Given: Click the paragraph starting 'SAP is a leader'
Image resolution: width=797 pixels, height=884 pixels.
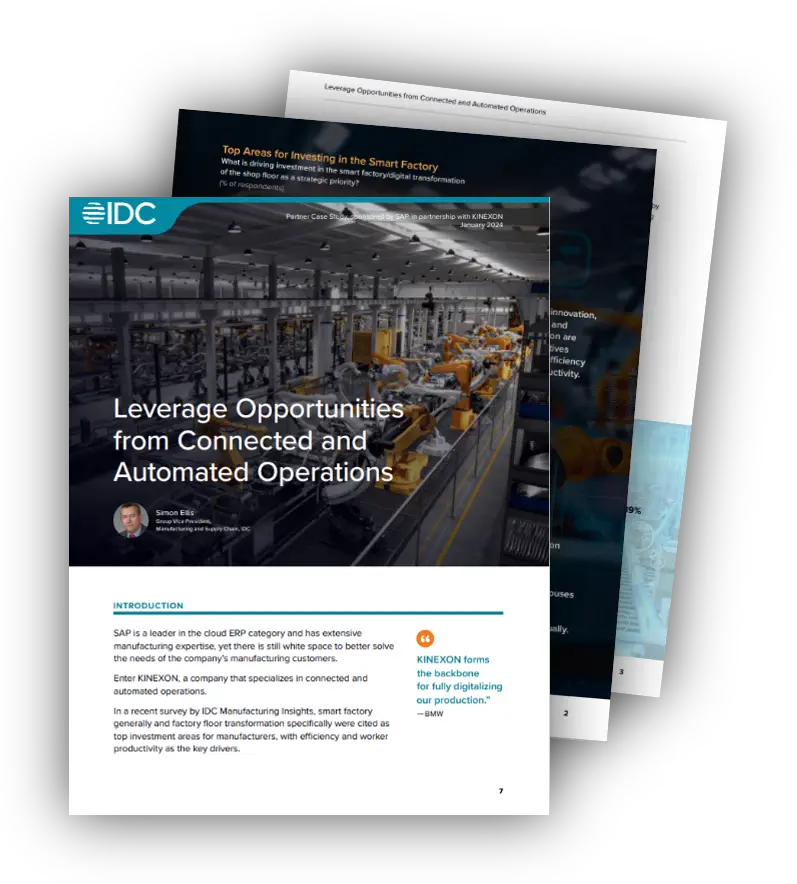Looking at the screenshot, I should point(254,646).
